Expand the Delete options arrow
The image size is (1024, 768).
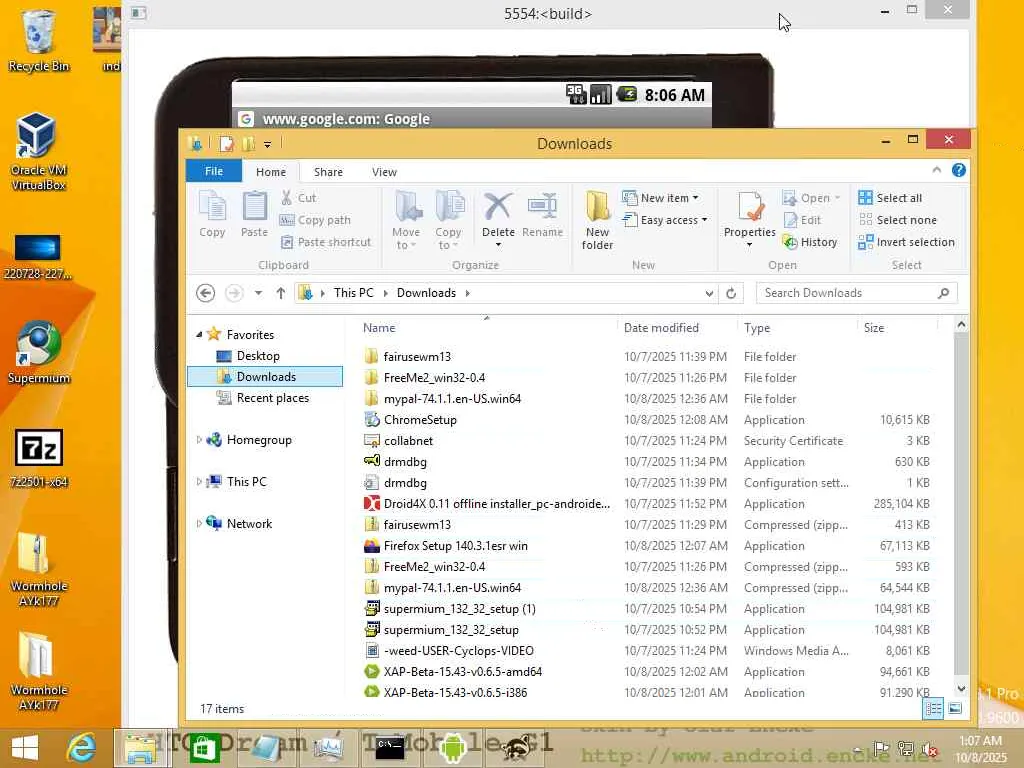(498, 245)
